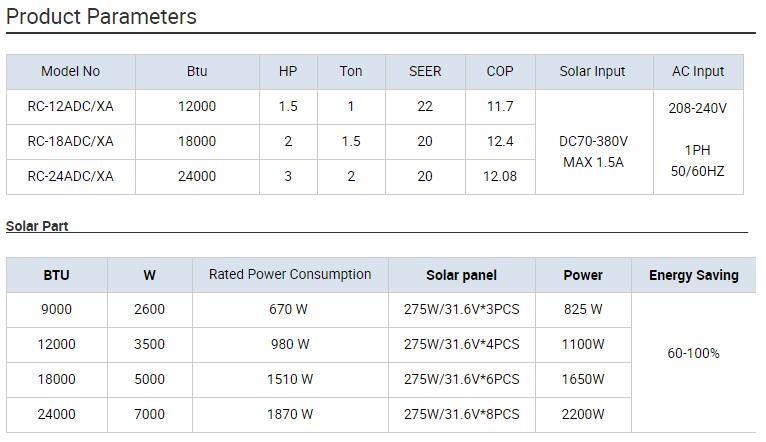The height and width of the screenshot is (442, 766).
Task: Click the AC Input column header
Action: [697, 72]
